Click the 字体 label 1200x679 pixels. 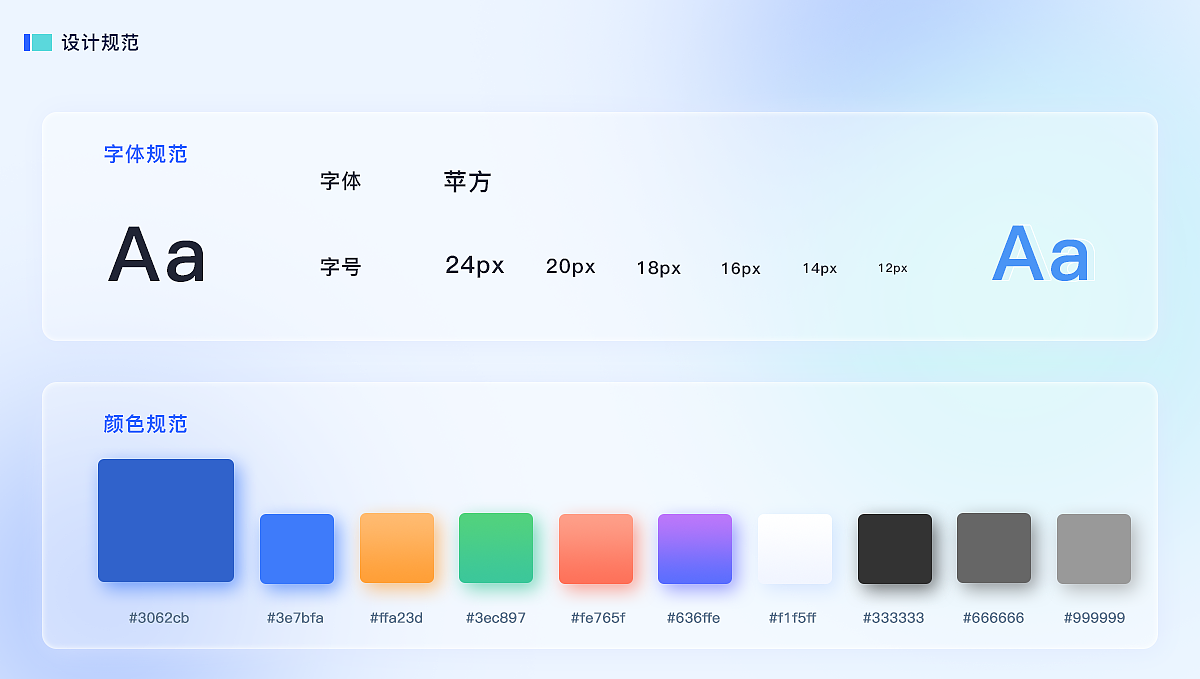[340, 181]
